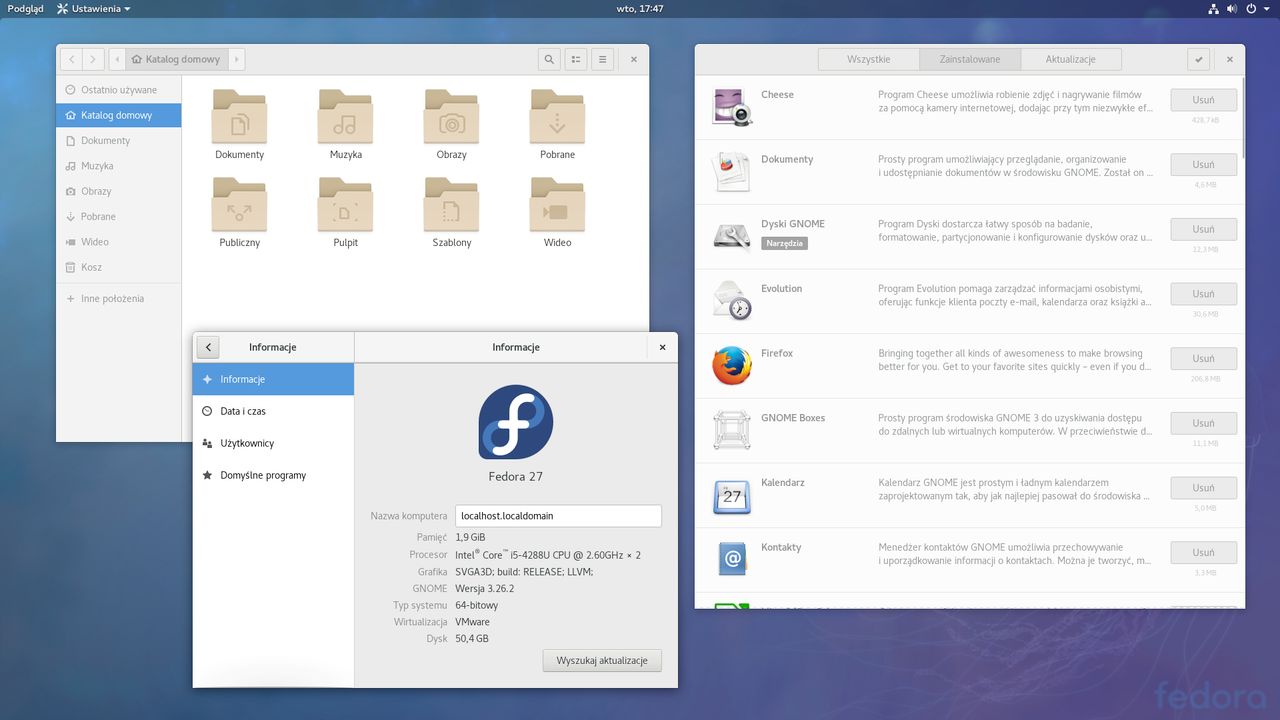Switch to the Aktualizacje tab
The image size is (1280, 720).
point(1070,60)
